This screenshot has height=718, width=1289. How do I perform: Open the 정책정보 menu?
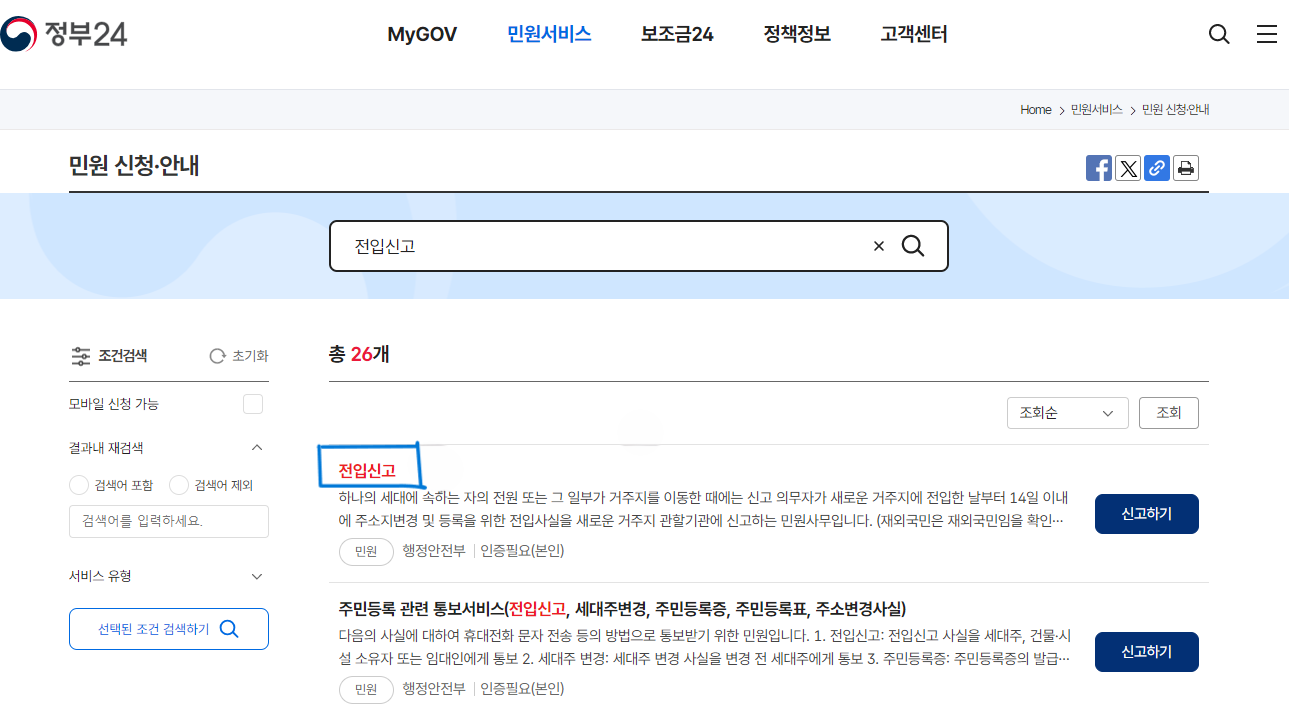pyautogui.click(x=797, y=34)
